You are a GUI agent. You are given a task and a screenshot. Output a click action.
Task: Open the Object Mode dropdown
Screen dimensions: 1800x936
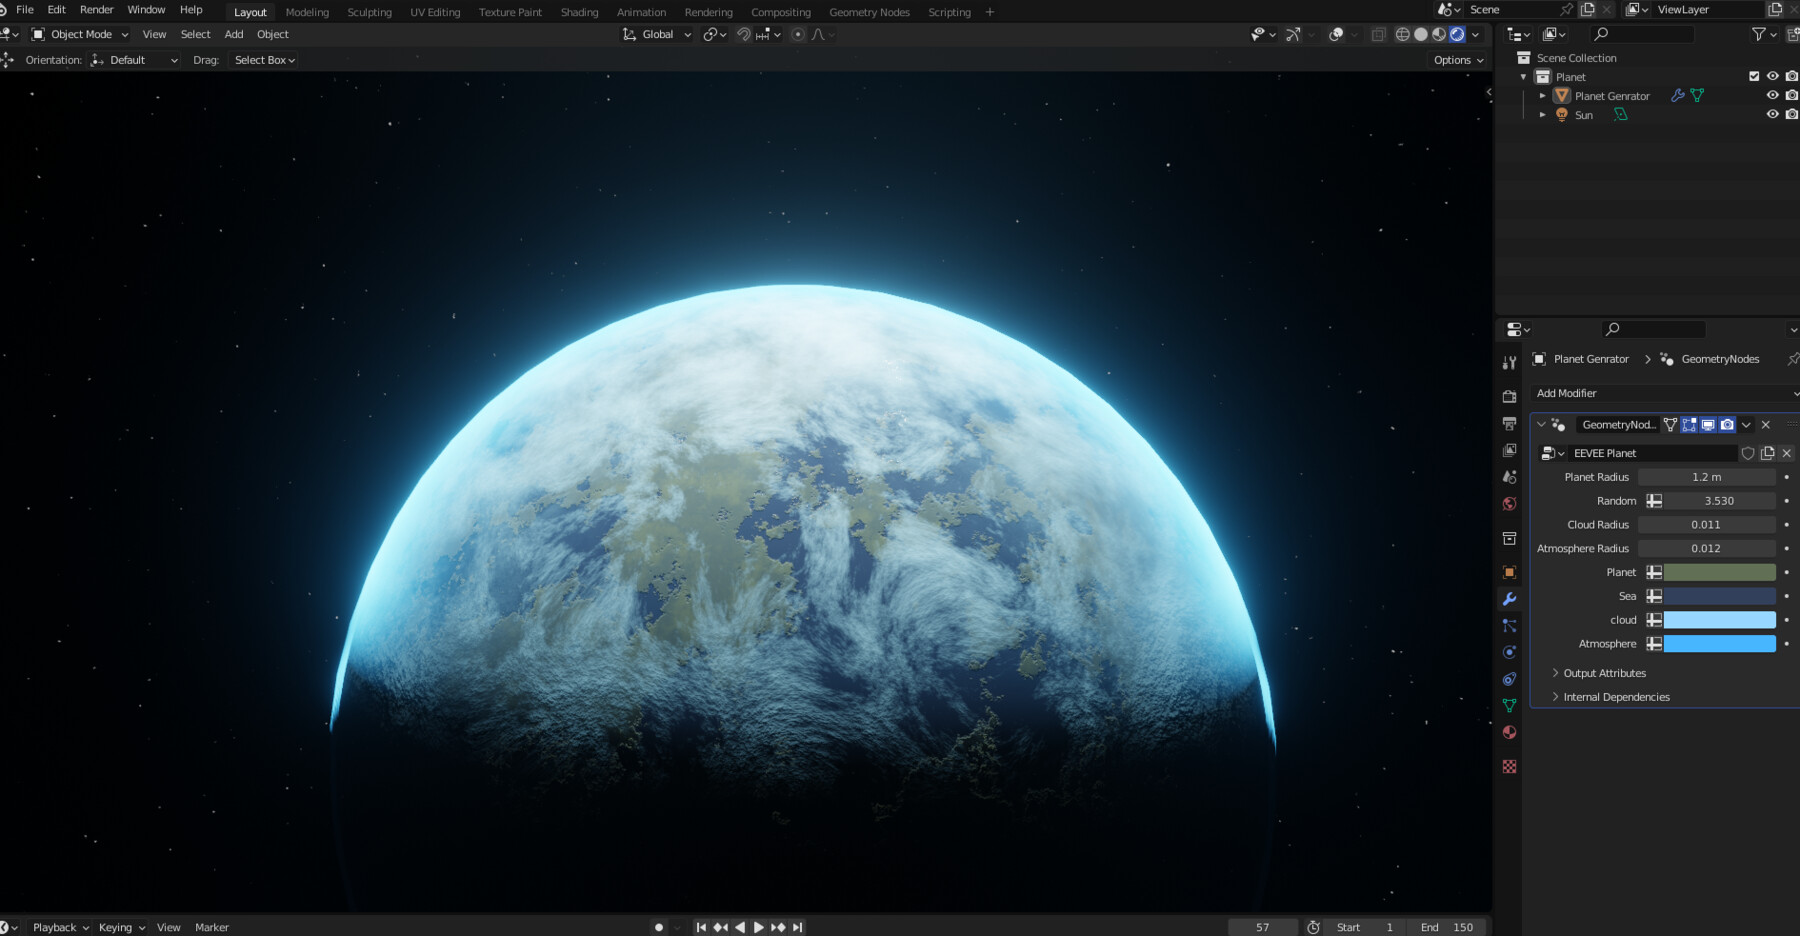coord(80,34)
